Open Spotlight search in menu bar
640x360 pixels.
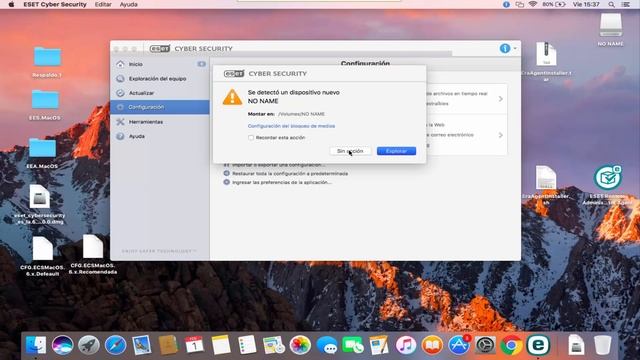click(x=611, y=4)
